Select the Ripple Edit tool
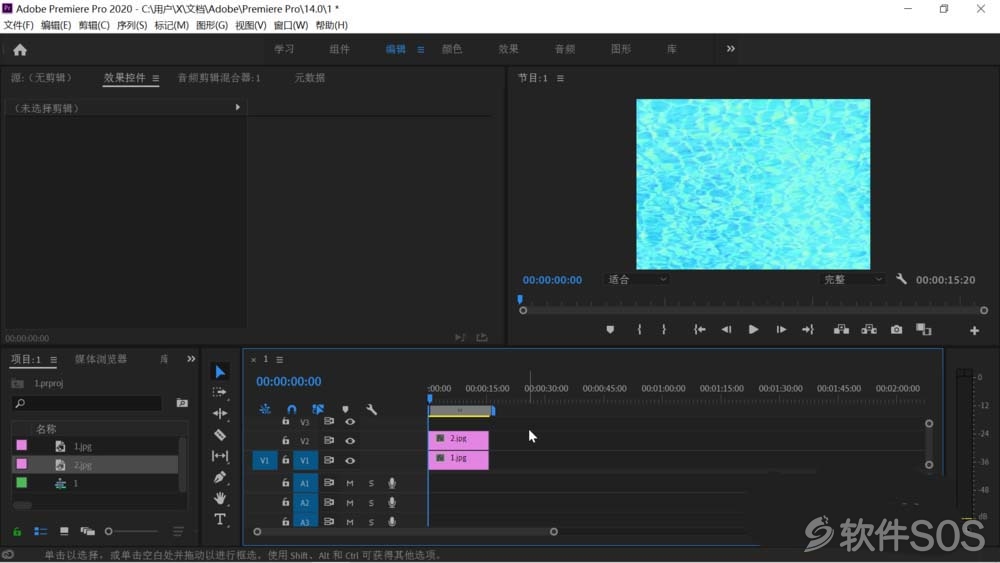 coord(220,413)
